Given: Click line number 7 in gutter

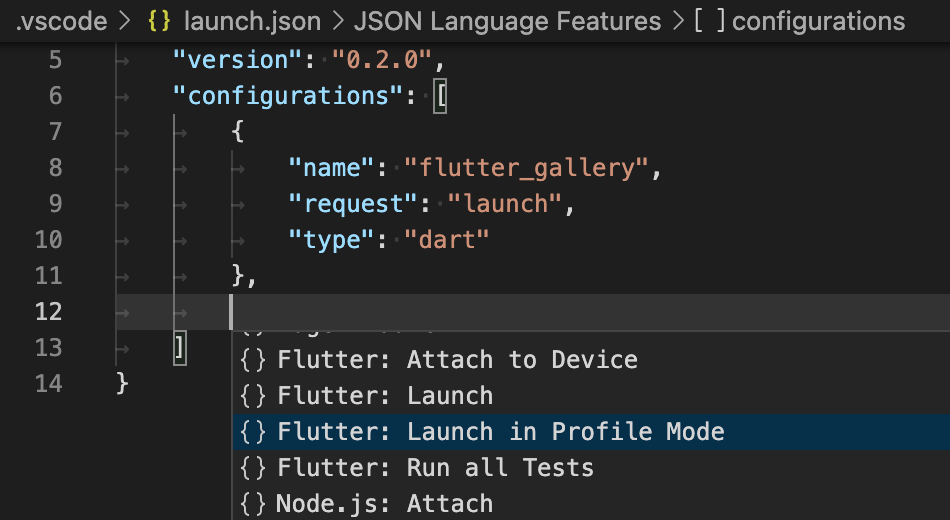Looking at the screenshot, I should [x=55, y=132].
